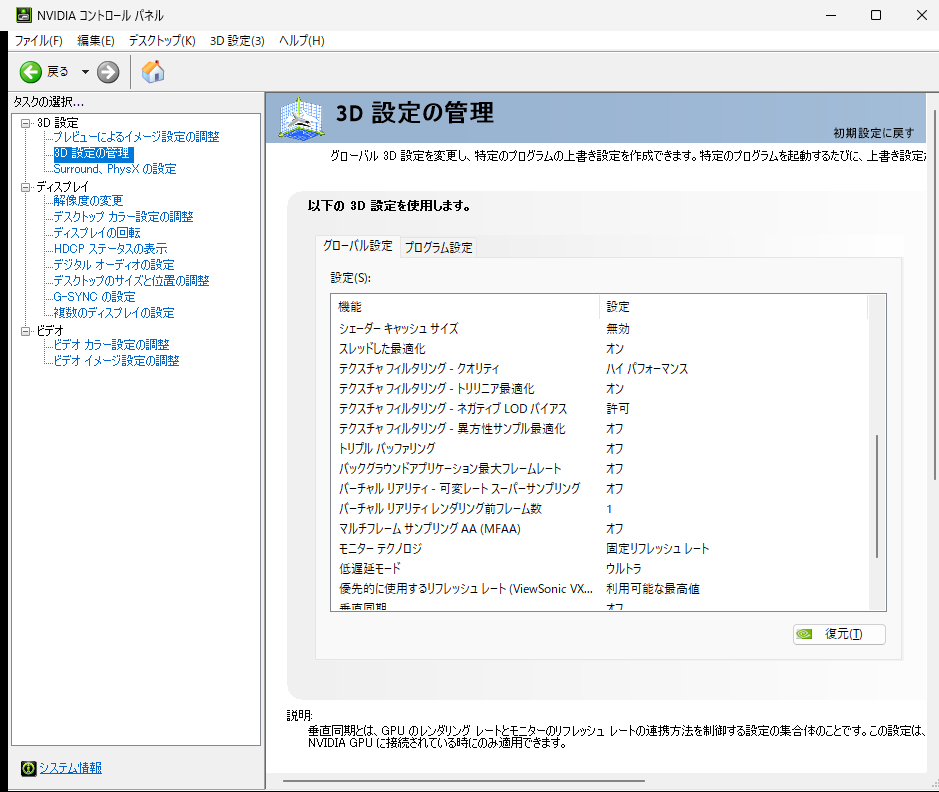
Task: Click the Home icon in toolbar
Action: click(x=153, y=71)
